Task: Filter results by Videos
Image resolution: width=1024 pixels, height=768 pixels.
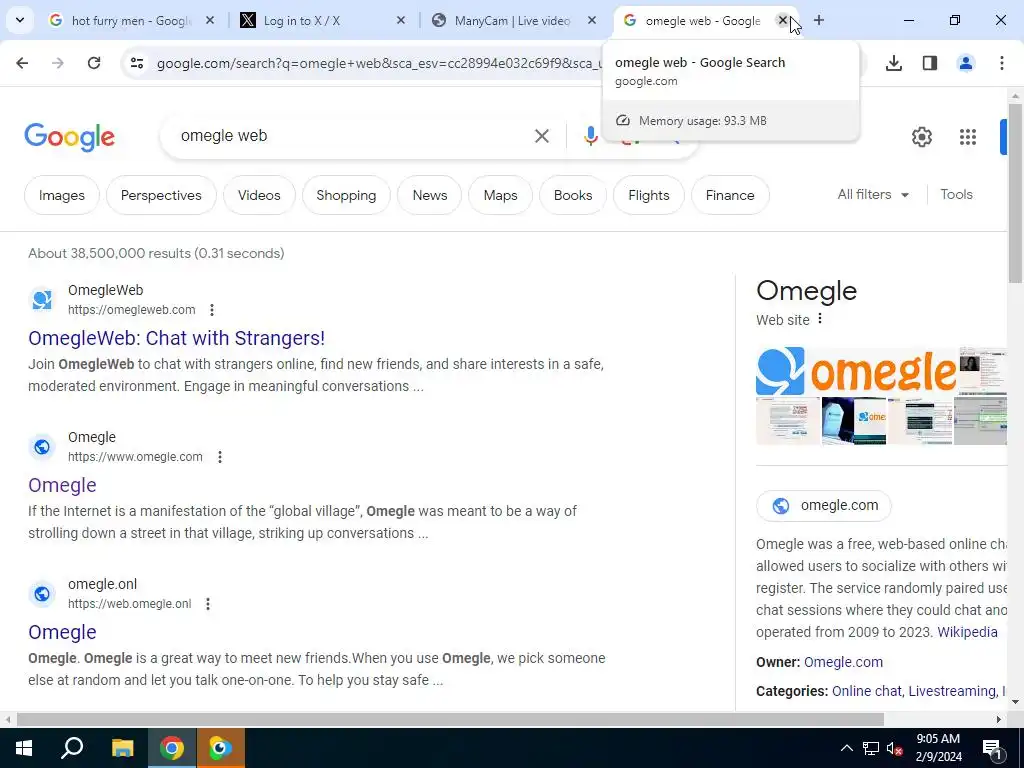Action: [x=259, y=195]
